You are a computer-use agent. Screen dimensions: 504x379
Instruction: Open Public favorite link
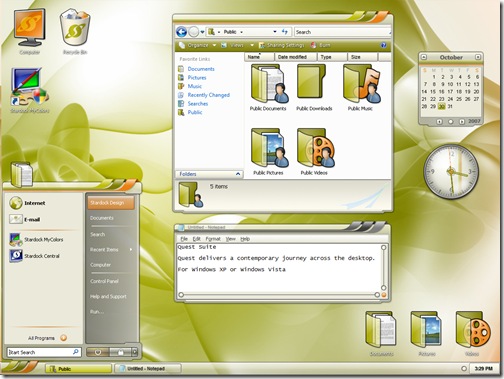(x=195, y=112)
